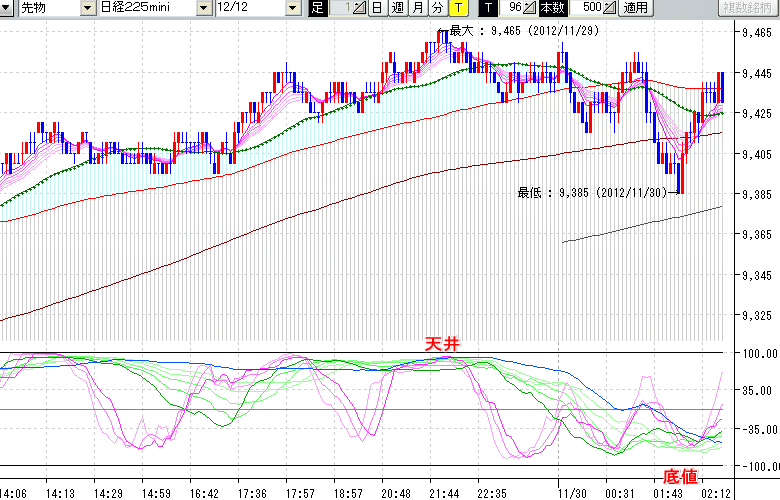This screenshot has height=500, width=780.
Task: Click the black 足 label icon
Action: tap(317, 8)
